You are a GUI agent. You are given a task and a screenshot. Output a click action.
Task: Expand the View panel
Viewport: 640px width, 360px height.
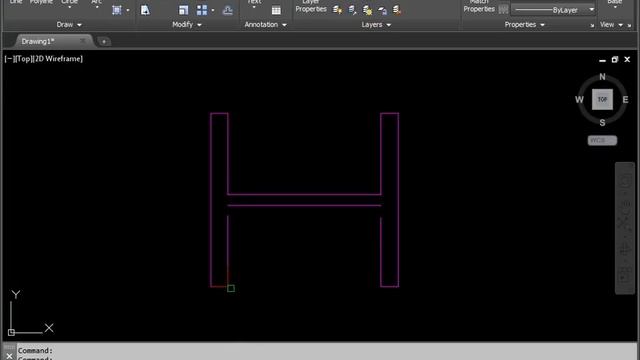(611, 25)
